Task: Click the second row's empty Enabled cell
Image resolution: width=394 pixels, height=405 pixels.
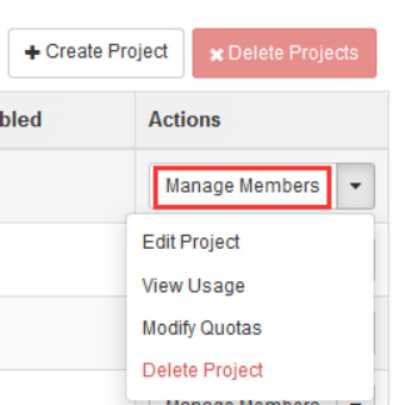Action: point(63,259)
